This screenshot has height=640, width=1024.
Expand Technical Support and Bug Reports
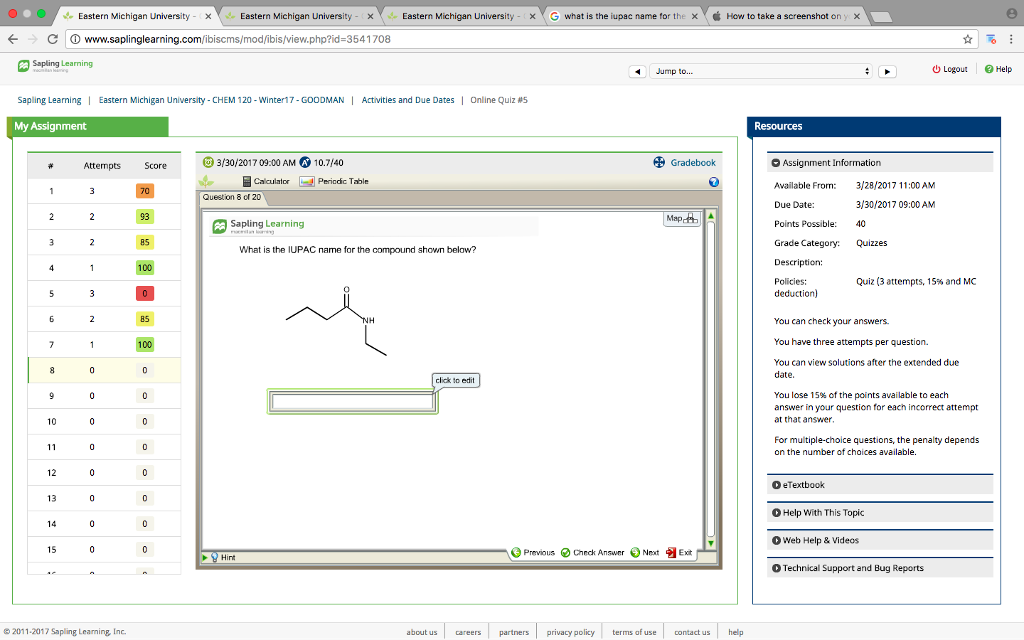880,568
